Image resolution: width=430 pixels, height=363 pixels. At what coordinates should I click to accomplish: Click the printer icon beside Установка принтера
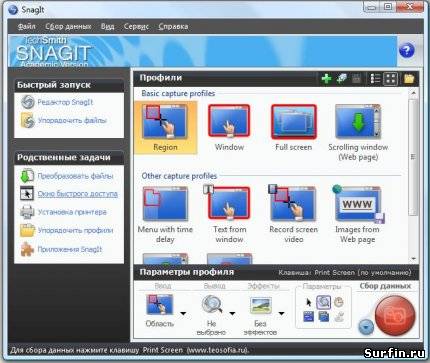point(27,212)
